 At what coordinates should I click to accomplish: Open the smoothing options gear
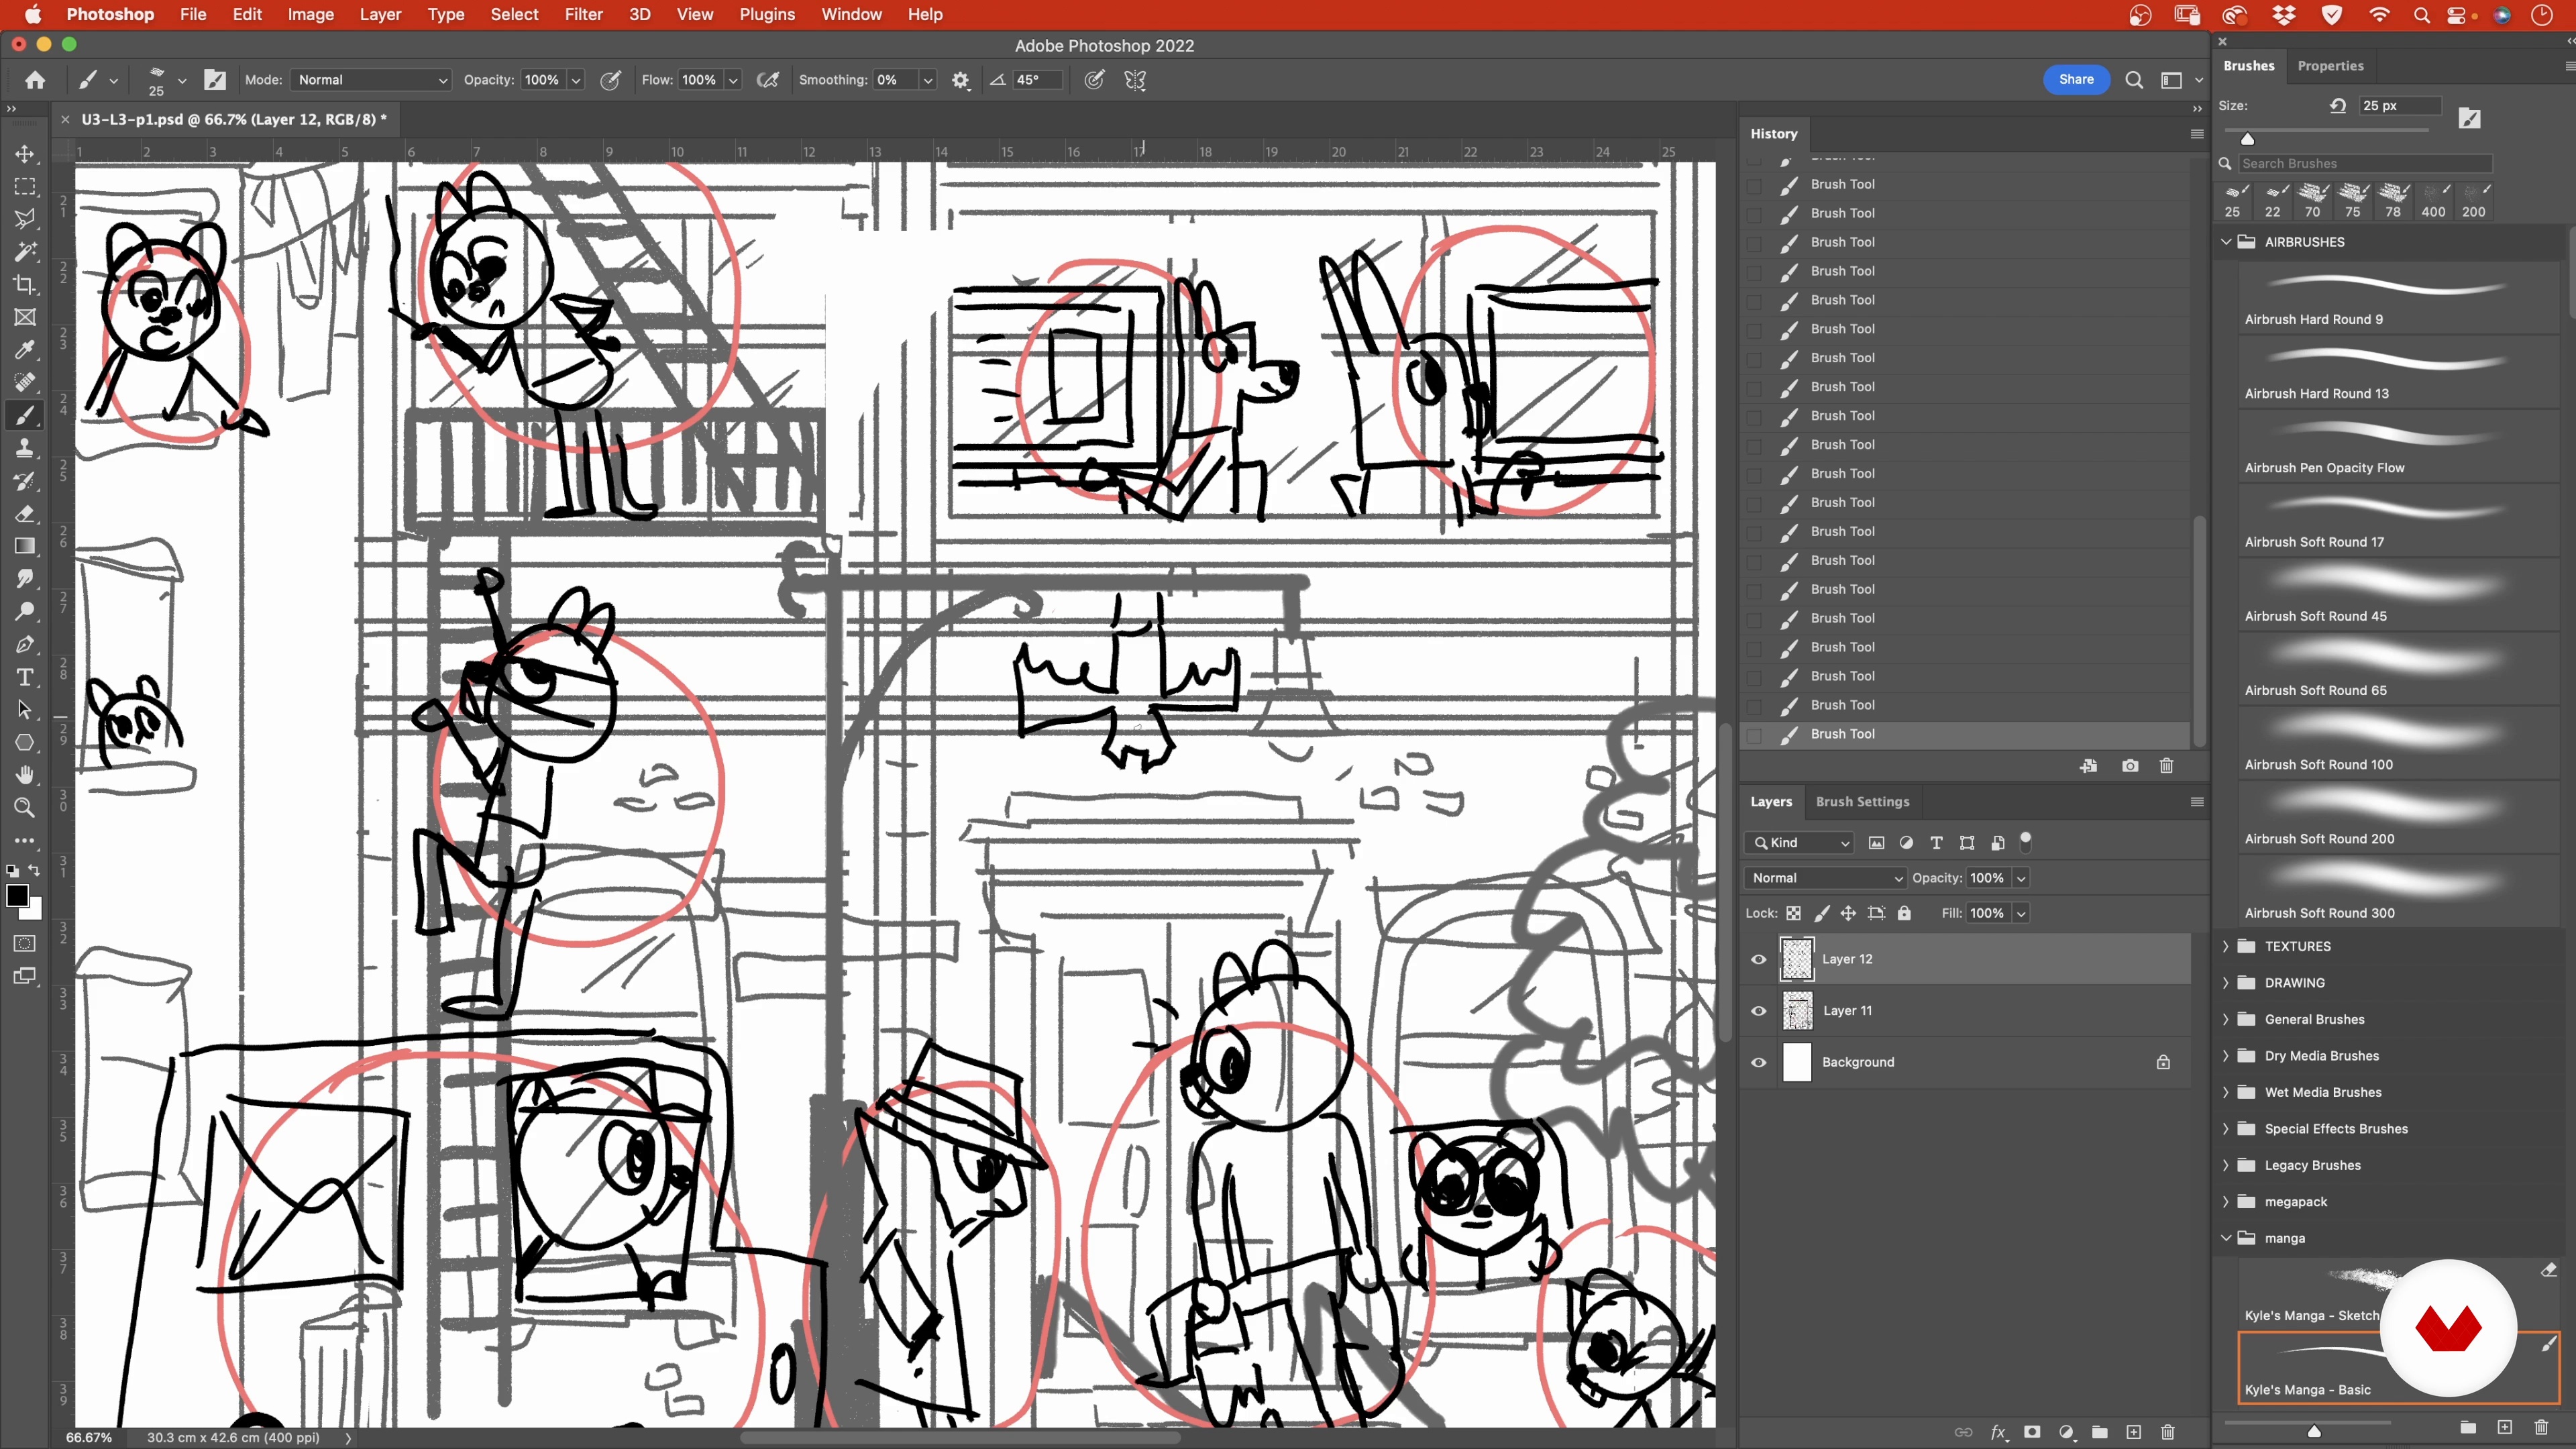(961, 80)
